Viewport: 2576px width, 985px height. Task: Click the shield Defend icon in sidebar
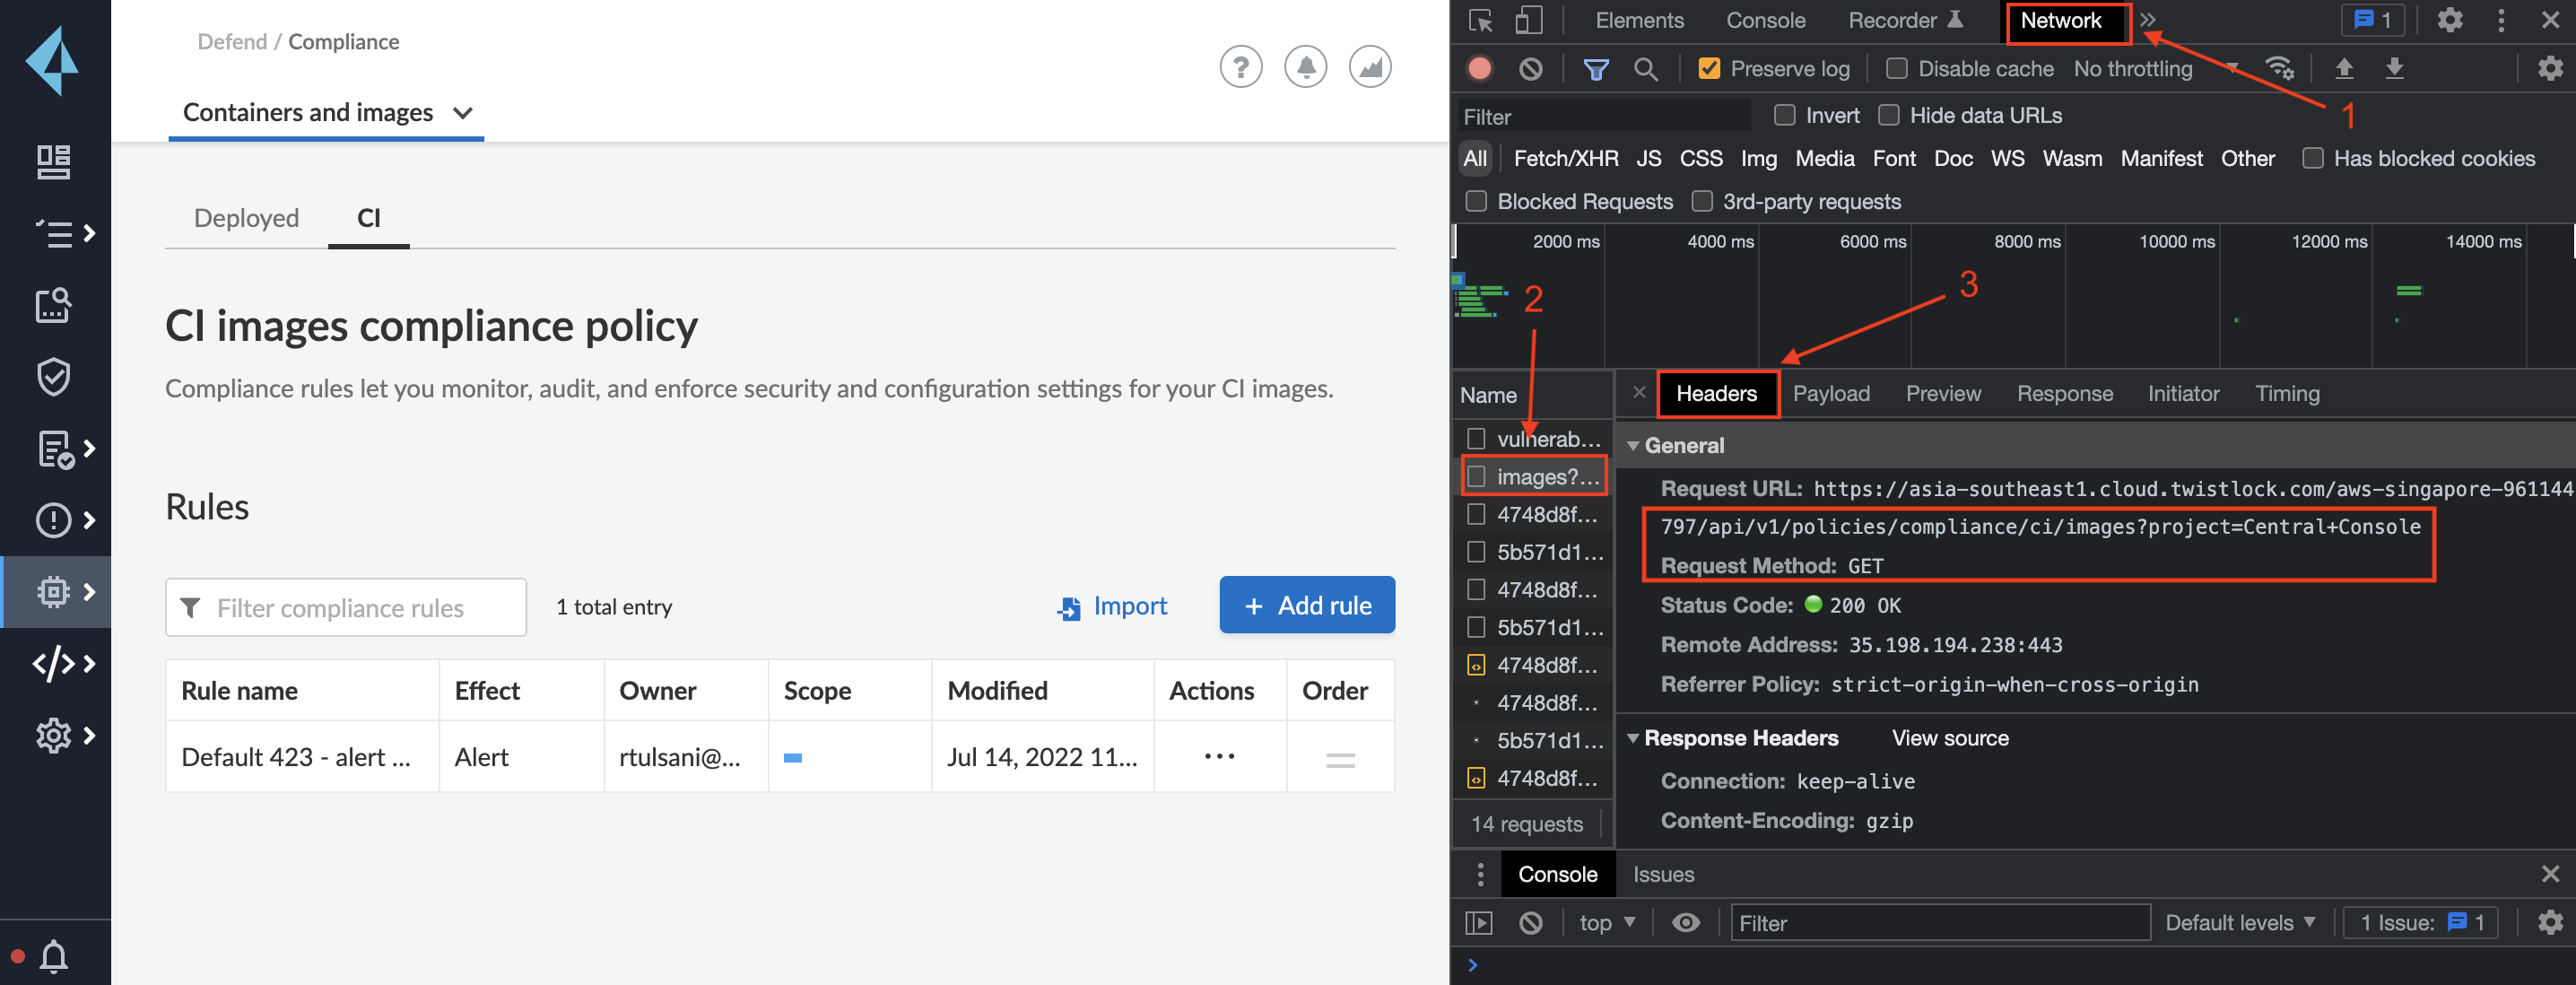tap(53, 377)
